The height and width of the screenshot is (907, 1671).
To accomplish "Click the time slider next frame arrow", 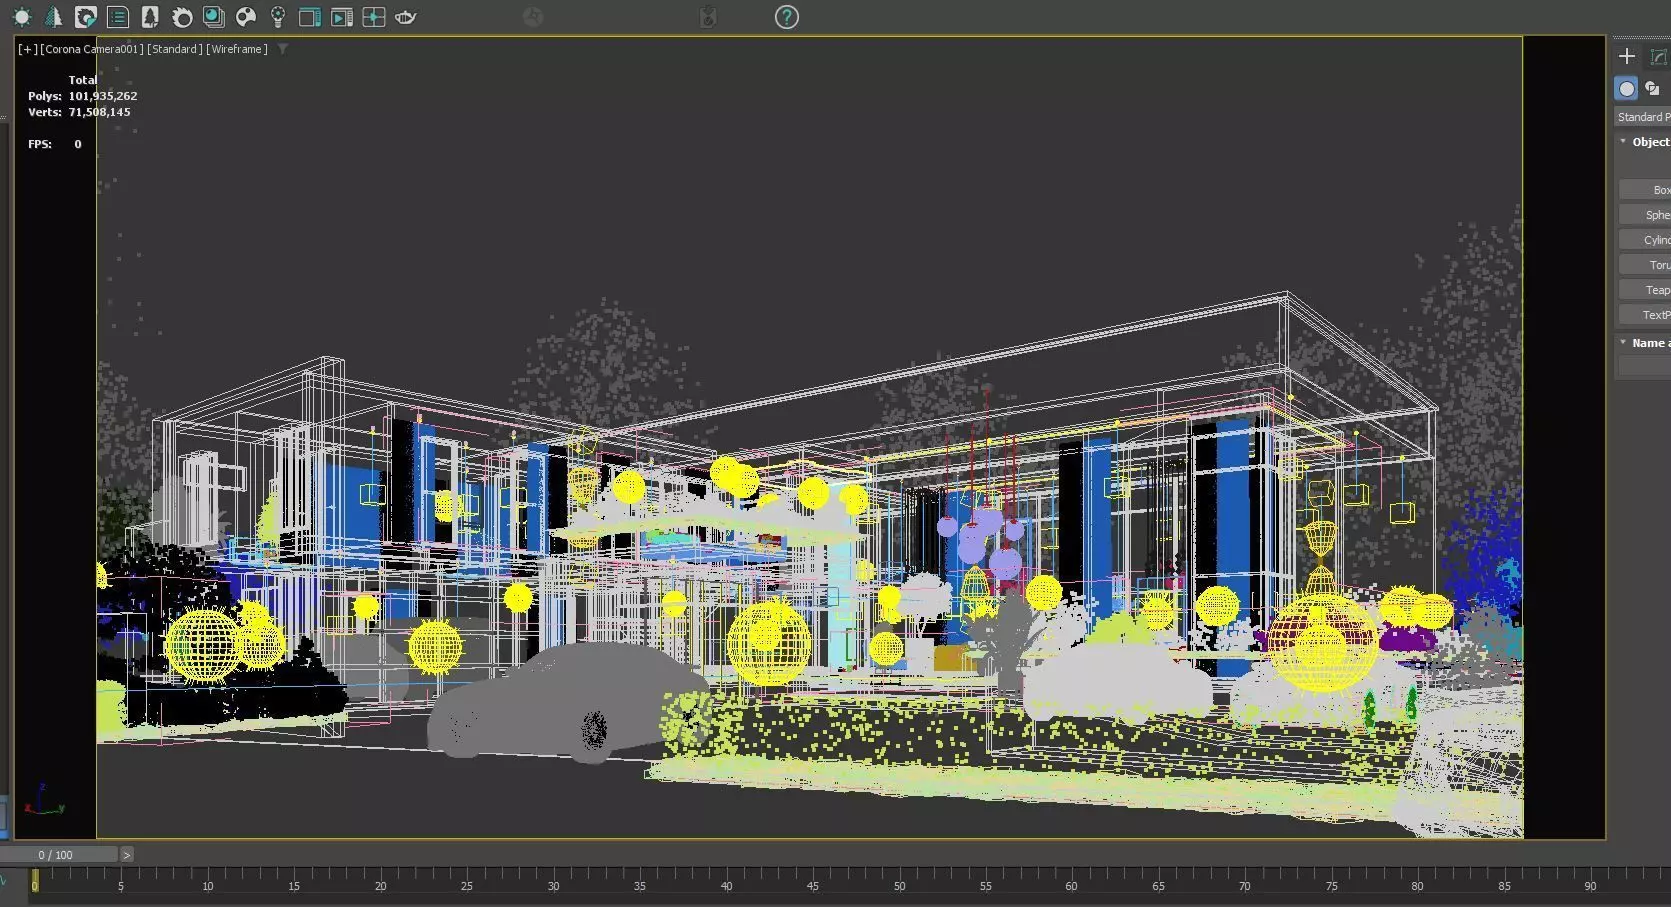I will [127, 855].
